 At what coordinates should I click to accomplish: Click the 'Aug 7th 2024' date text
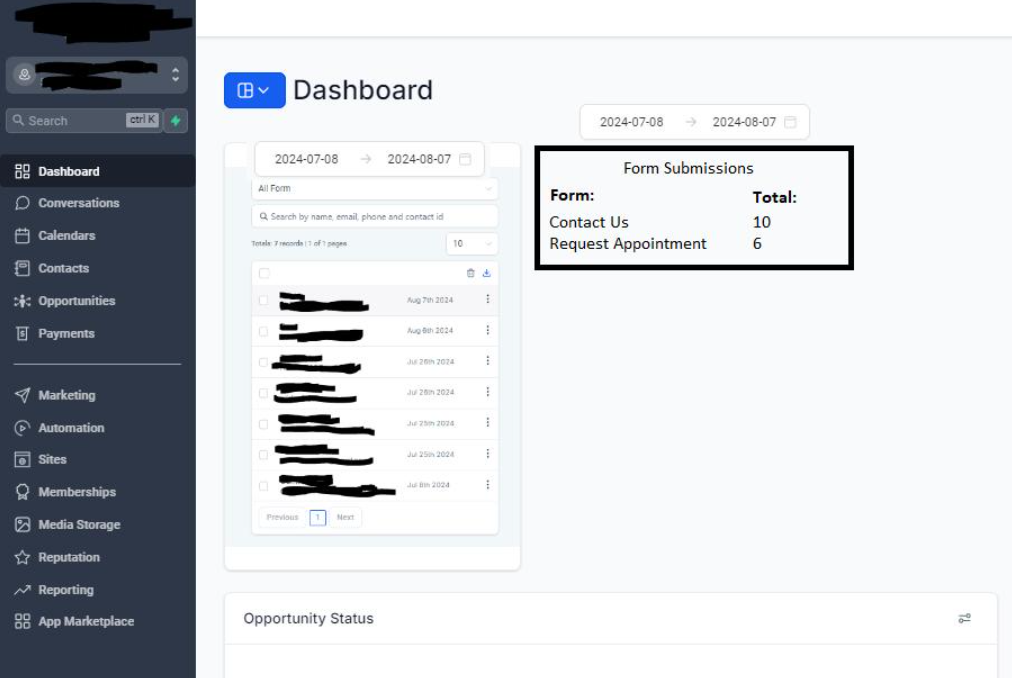click(x=430, y=300)
